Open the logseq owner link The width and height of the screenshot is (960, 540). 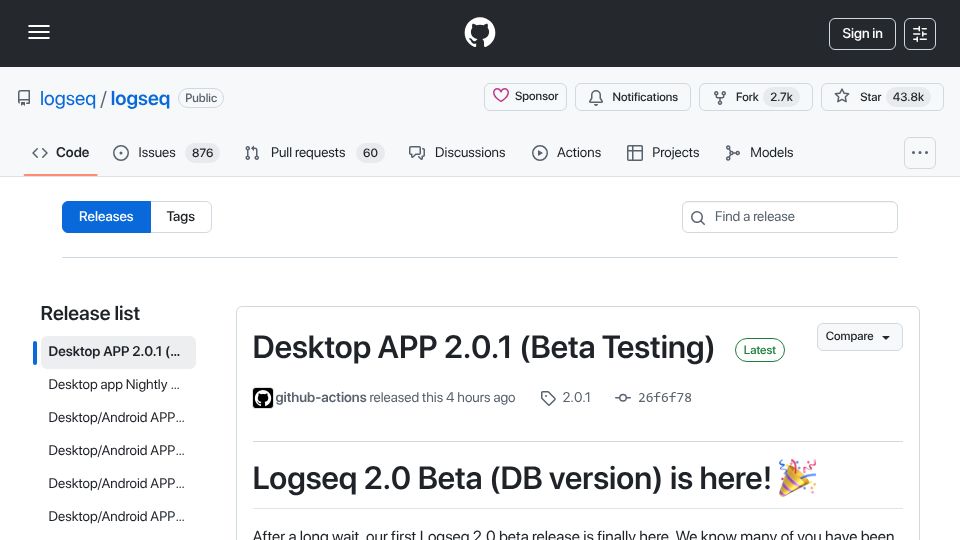coord(67,98)
